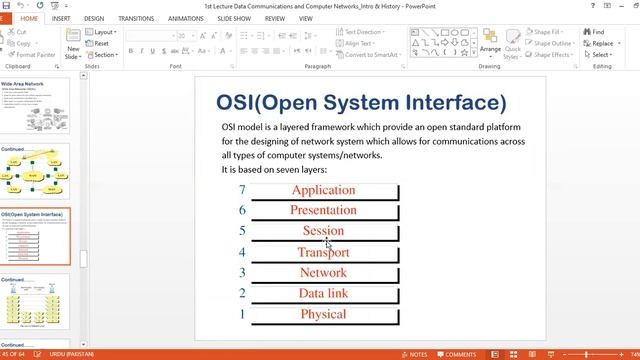
Task: Switch to the DESIGN tab
Action: coord(94,18)
